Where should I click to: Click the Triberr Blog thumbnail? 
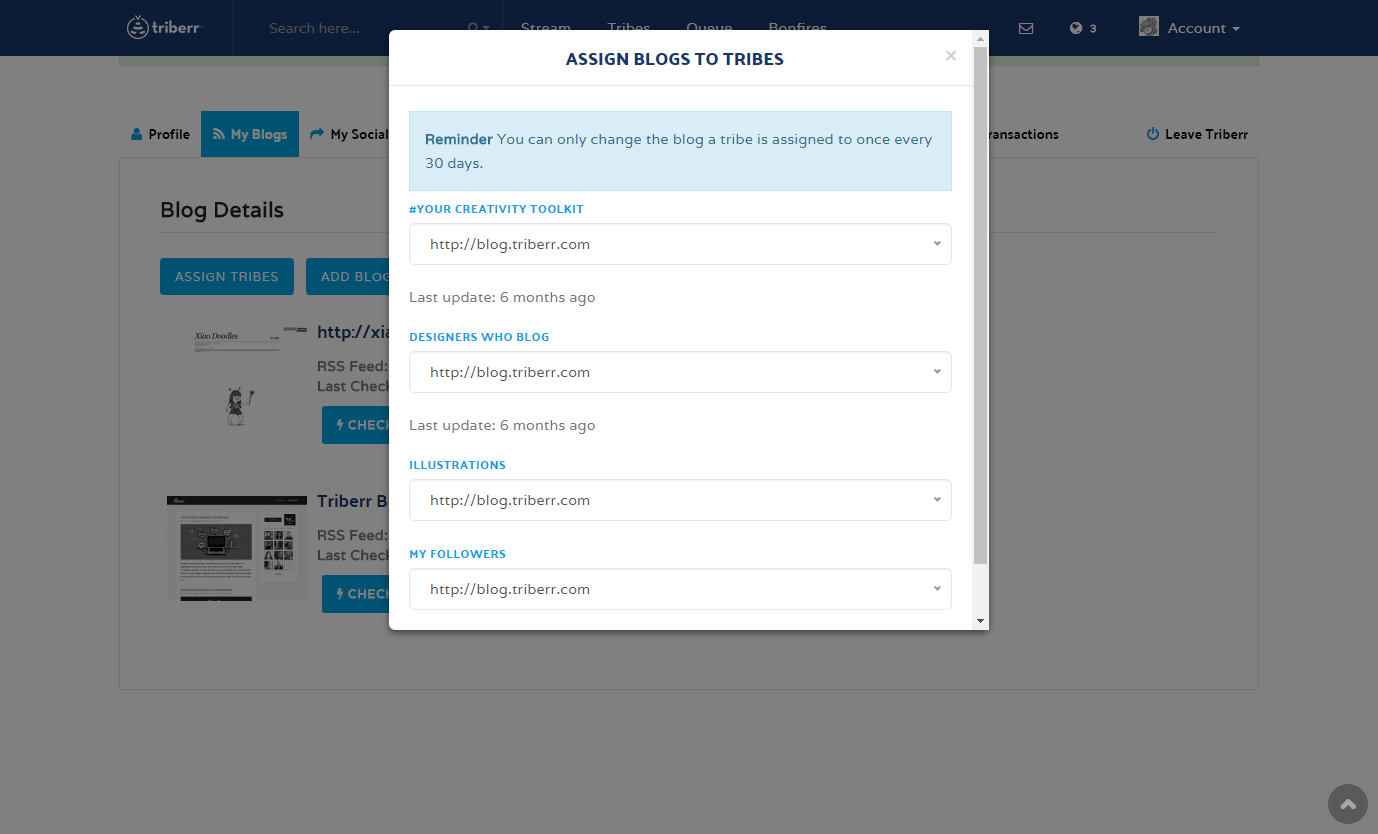[x=237, y=547]
